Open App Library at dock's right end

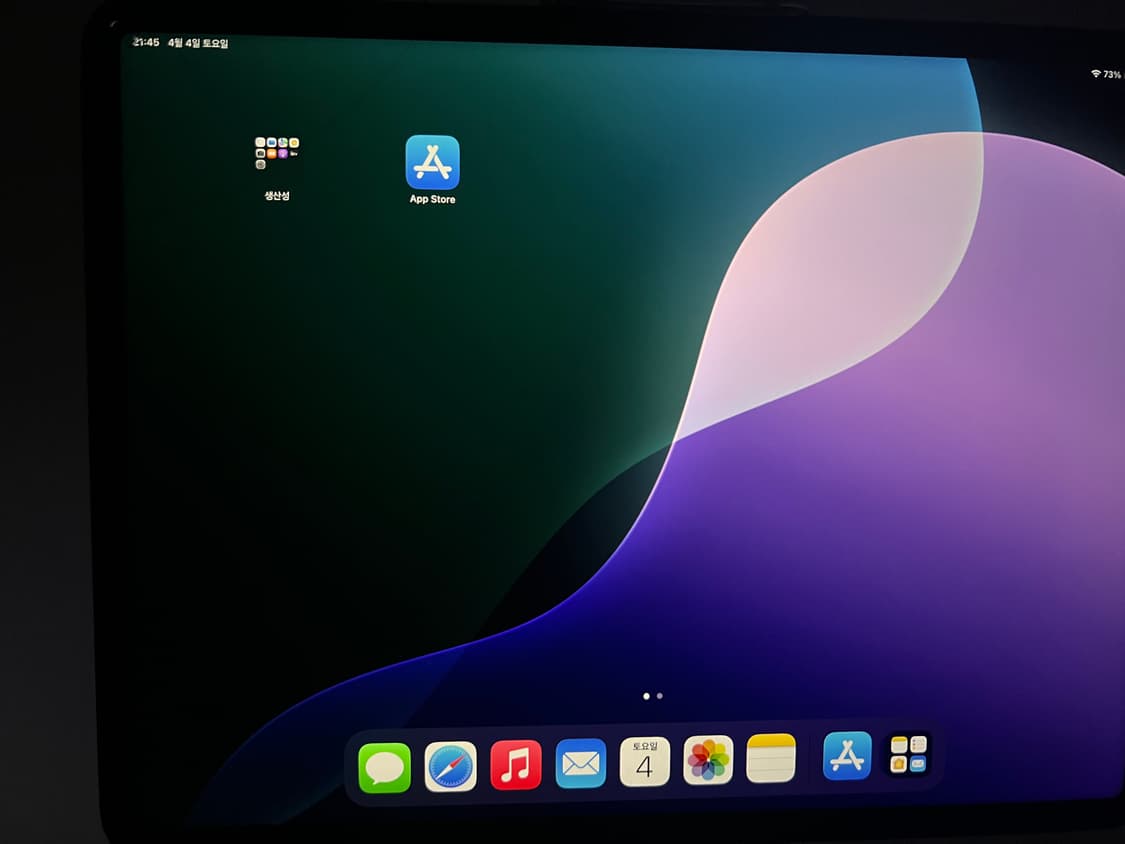(x=909, y=754)
